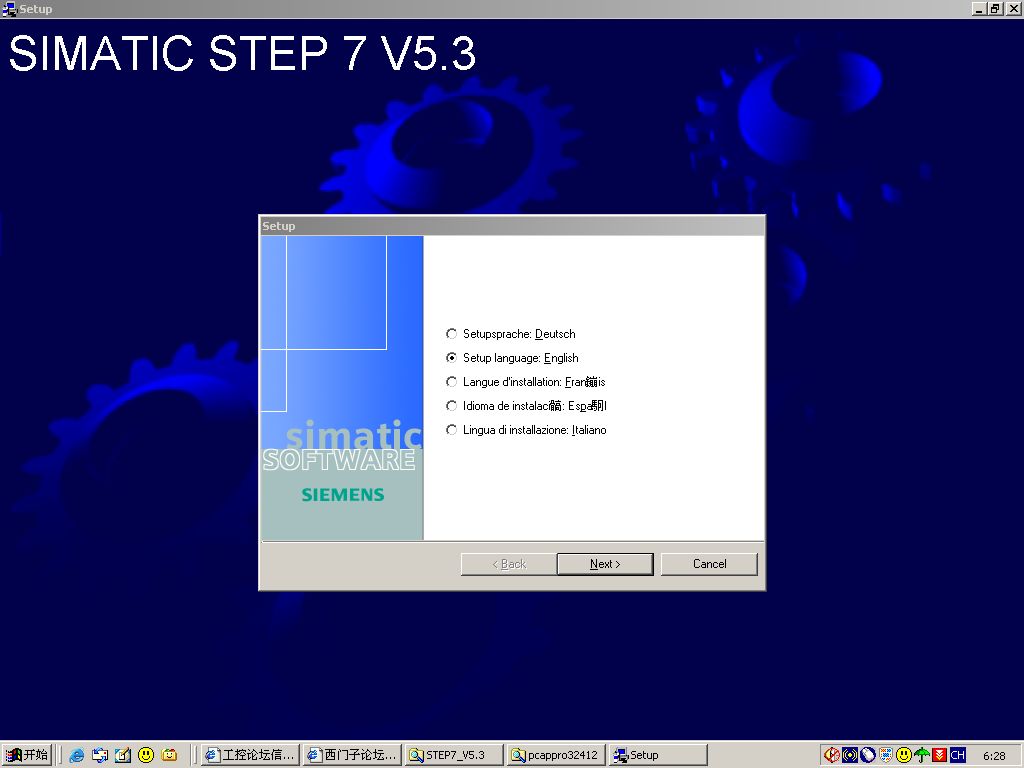Minimize the full-screen Setup window

979,8
